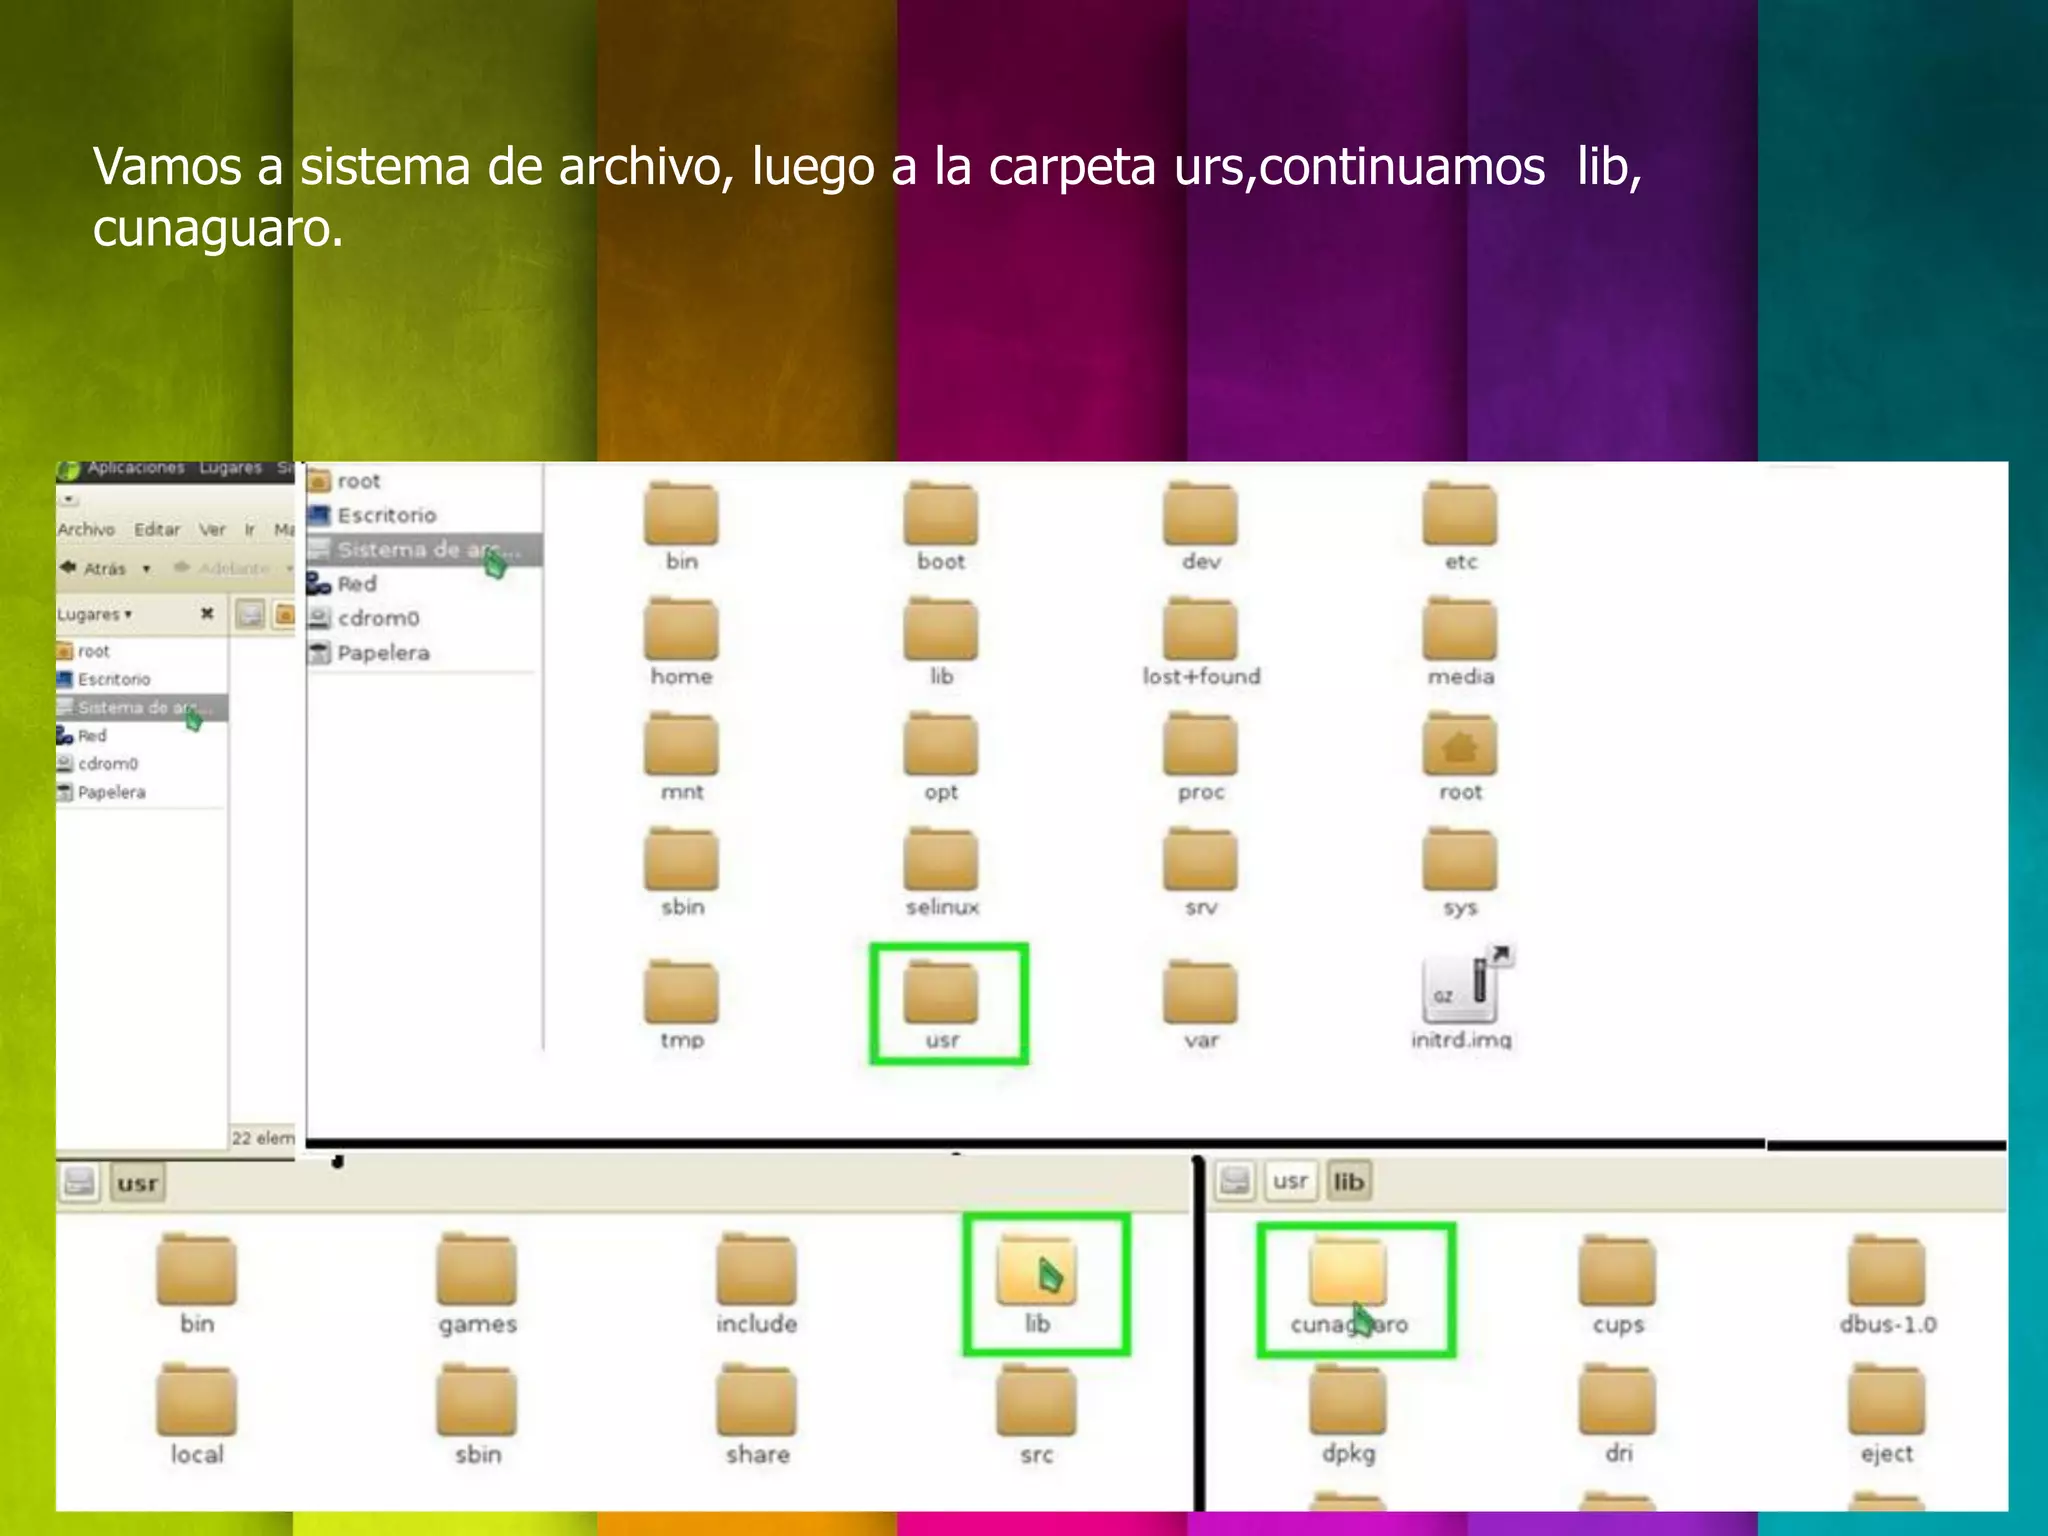
Task: Open the sys folder
Action: [1460, 872]
